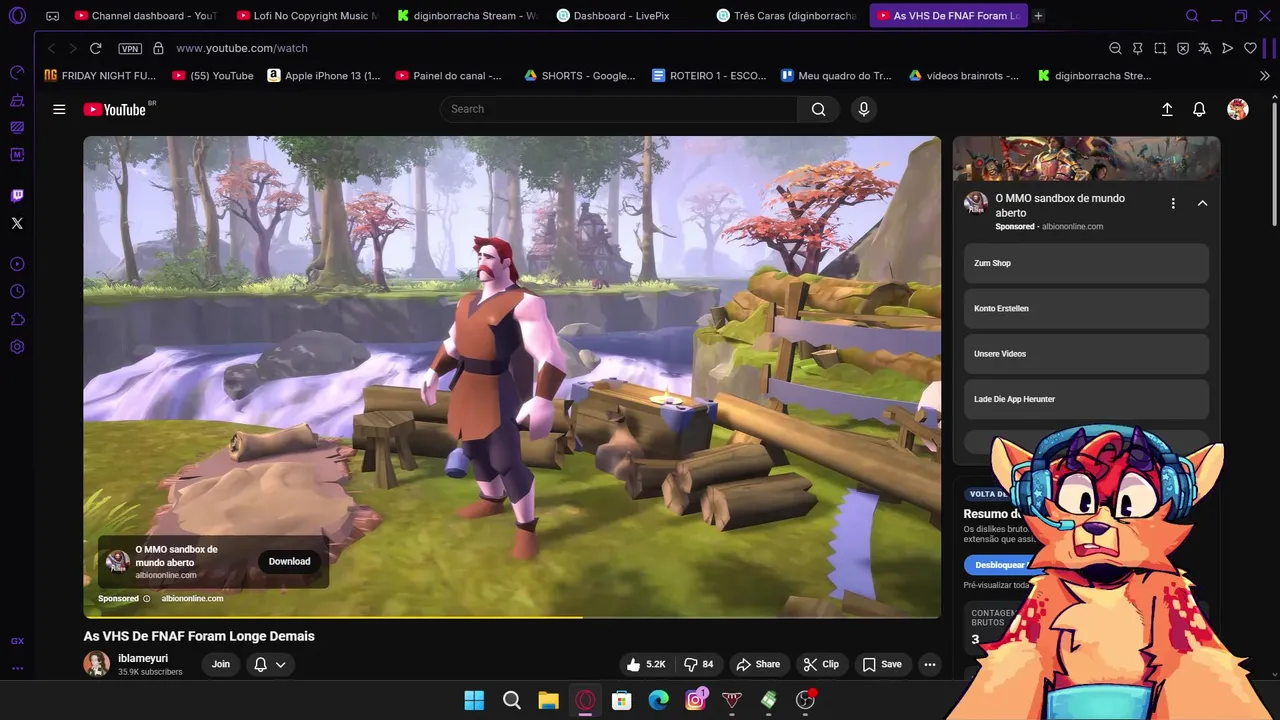Viewport: 1280px width, 720px height.
Task: Click the video ad progress bar
Action: 512,617
